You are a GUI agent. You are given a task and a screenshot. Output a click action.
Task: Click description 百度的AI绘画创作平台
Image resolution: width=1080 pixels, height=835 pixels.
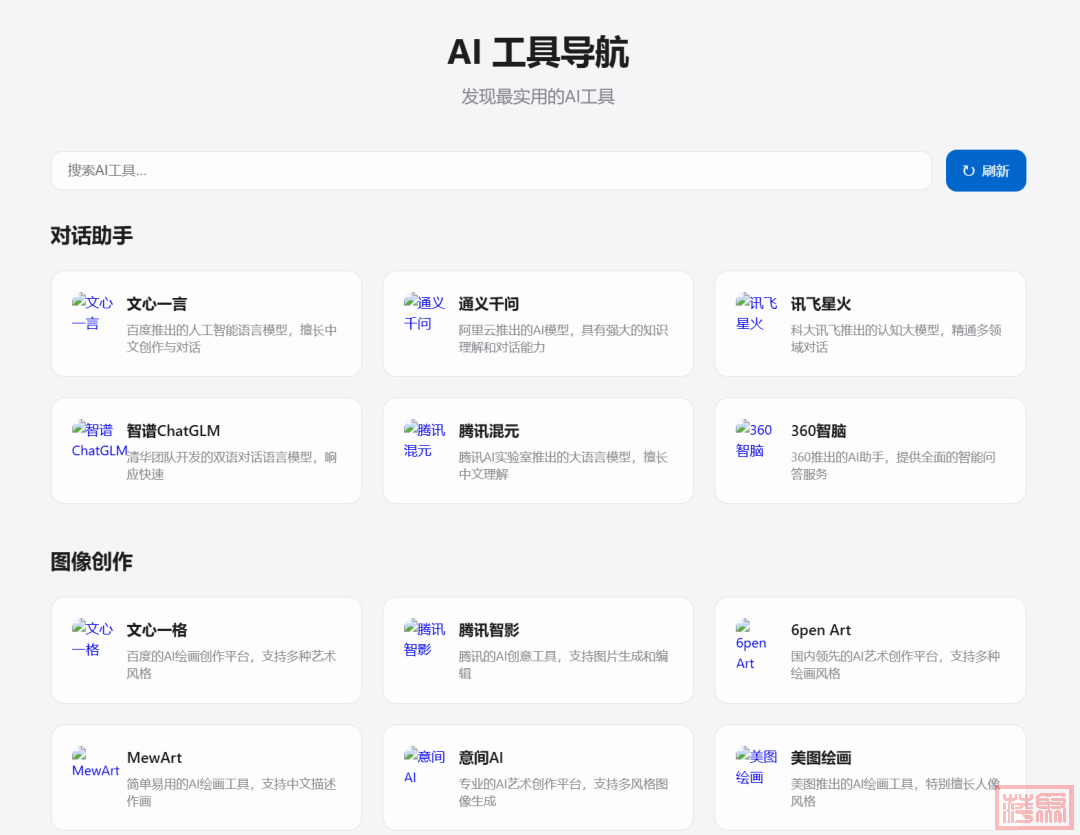click(x=231, y=664)
